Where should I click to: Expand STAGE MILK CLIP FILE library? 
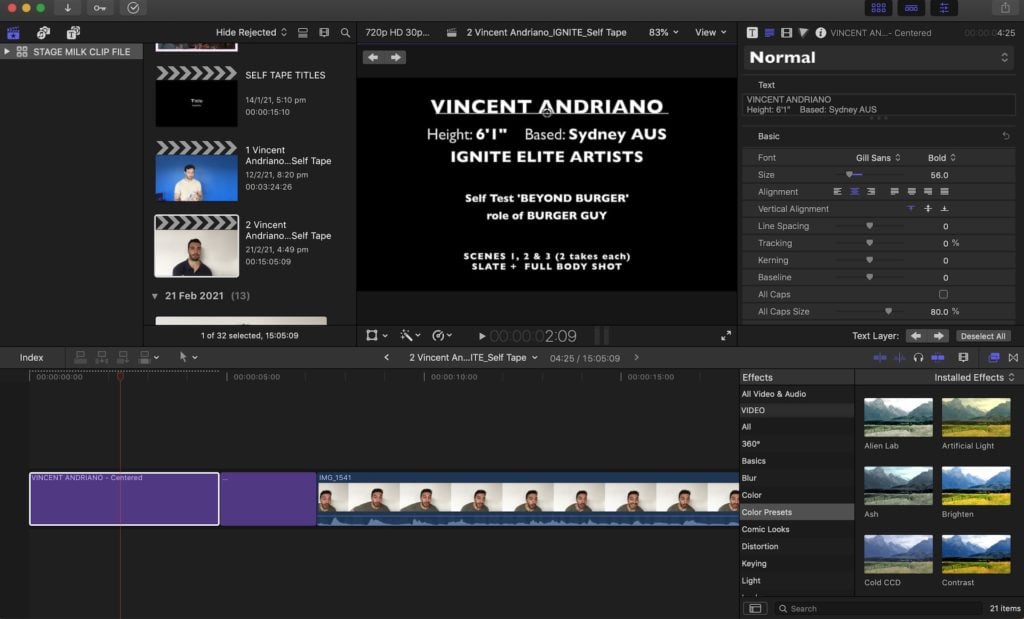point(7,52)
